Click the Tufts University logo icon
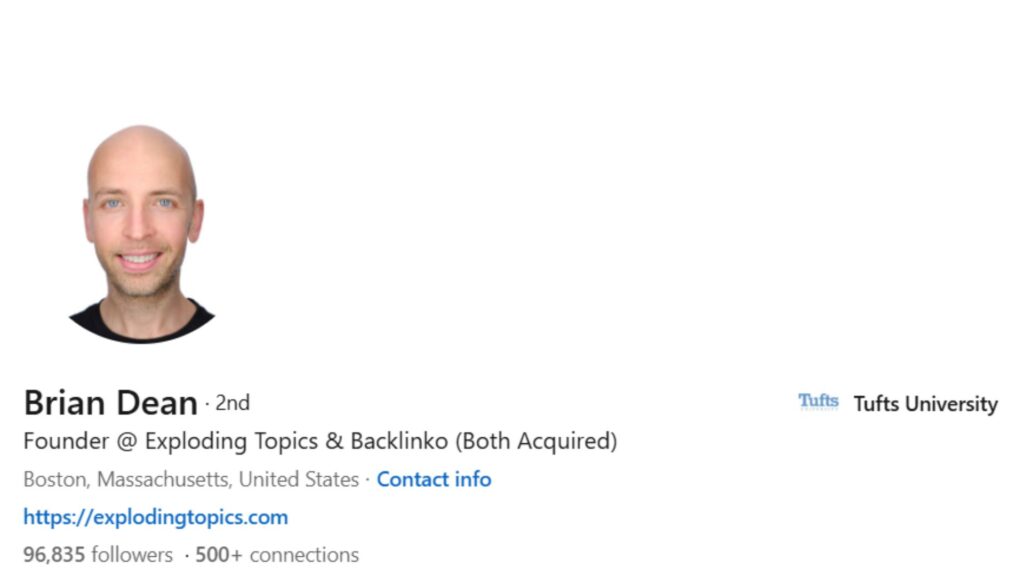1024x576 pixels. pos(818,402)
